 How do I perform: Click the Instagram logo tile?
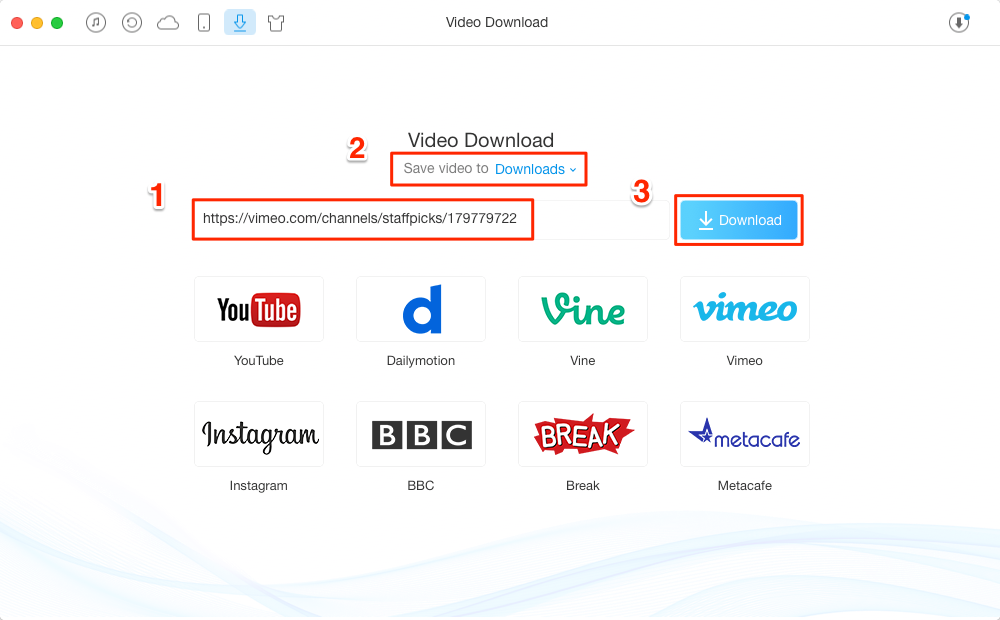click(x=259, y=434)
